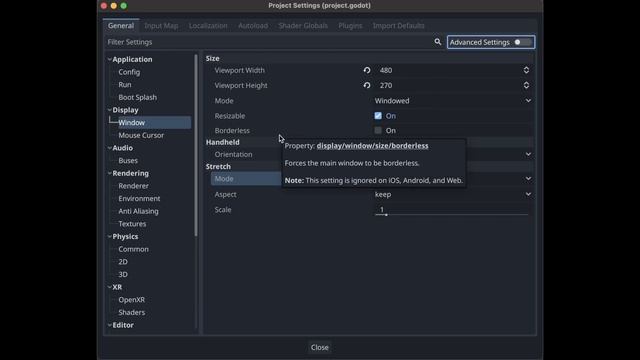Open the Aspect dropdown showing keep
The width and height of the screenshot is (640, 360).
pos(453,194)
